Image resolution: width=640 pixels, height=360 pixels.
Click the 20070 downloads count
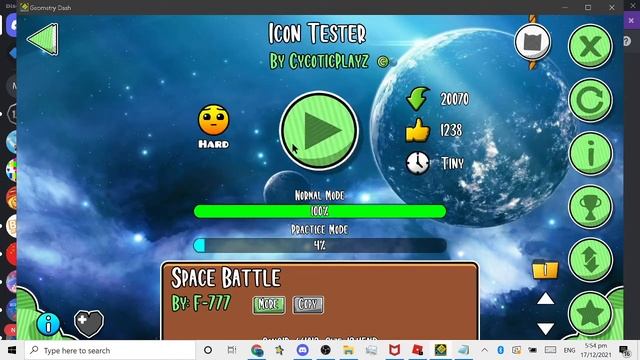pos(455,99)
